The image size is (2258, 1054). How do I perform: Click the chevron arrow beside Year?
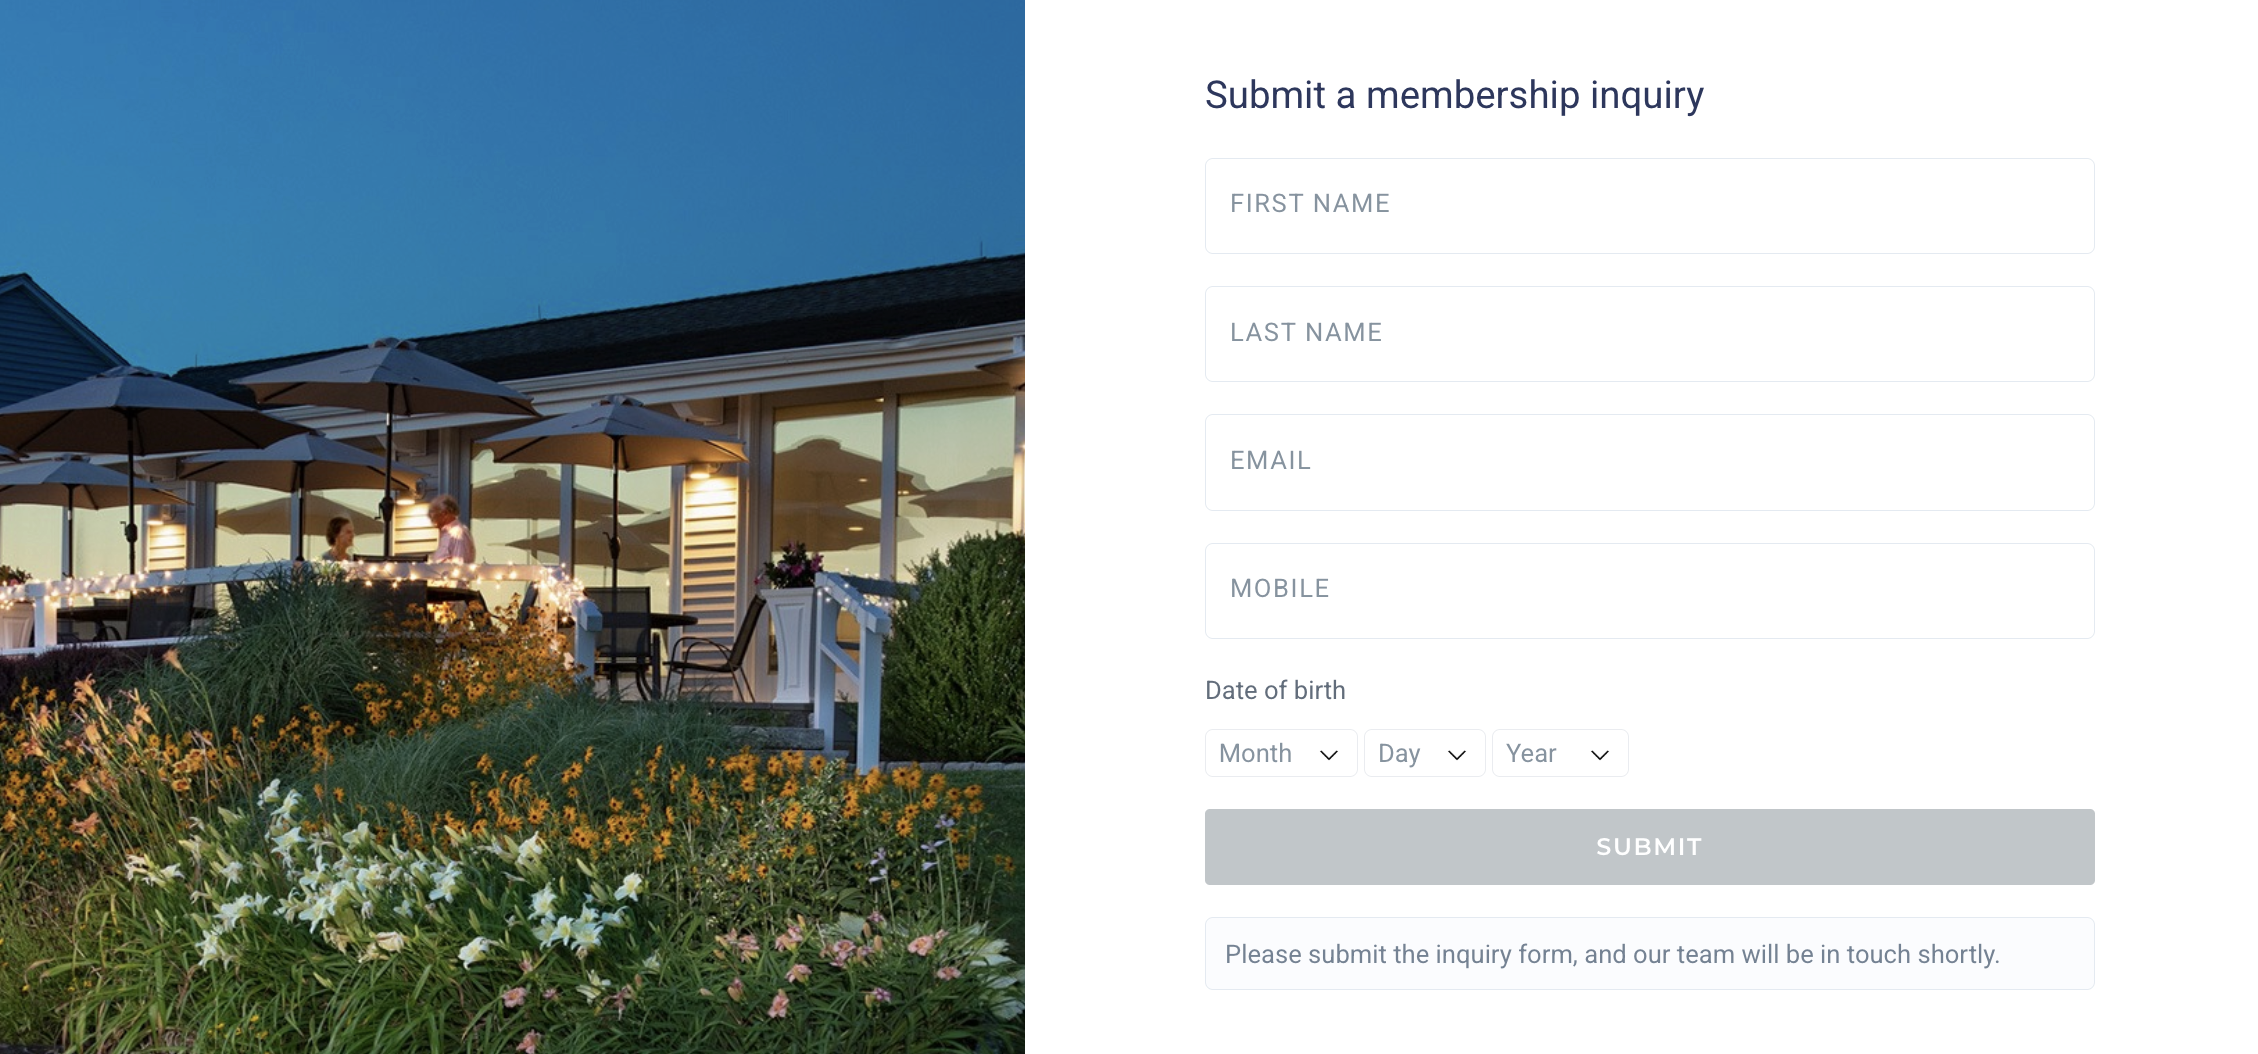(x=1600, y=755)
